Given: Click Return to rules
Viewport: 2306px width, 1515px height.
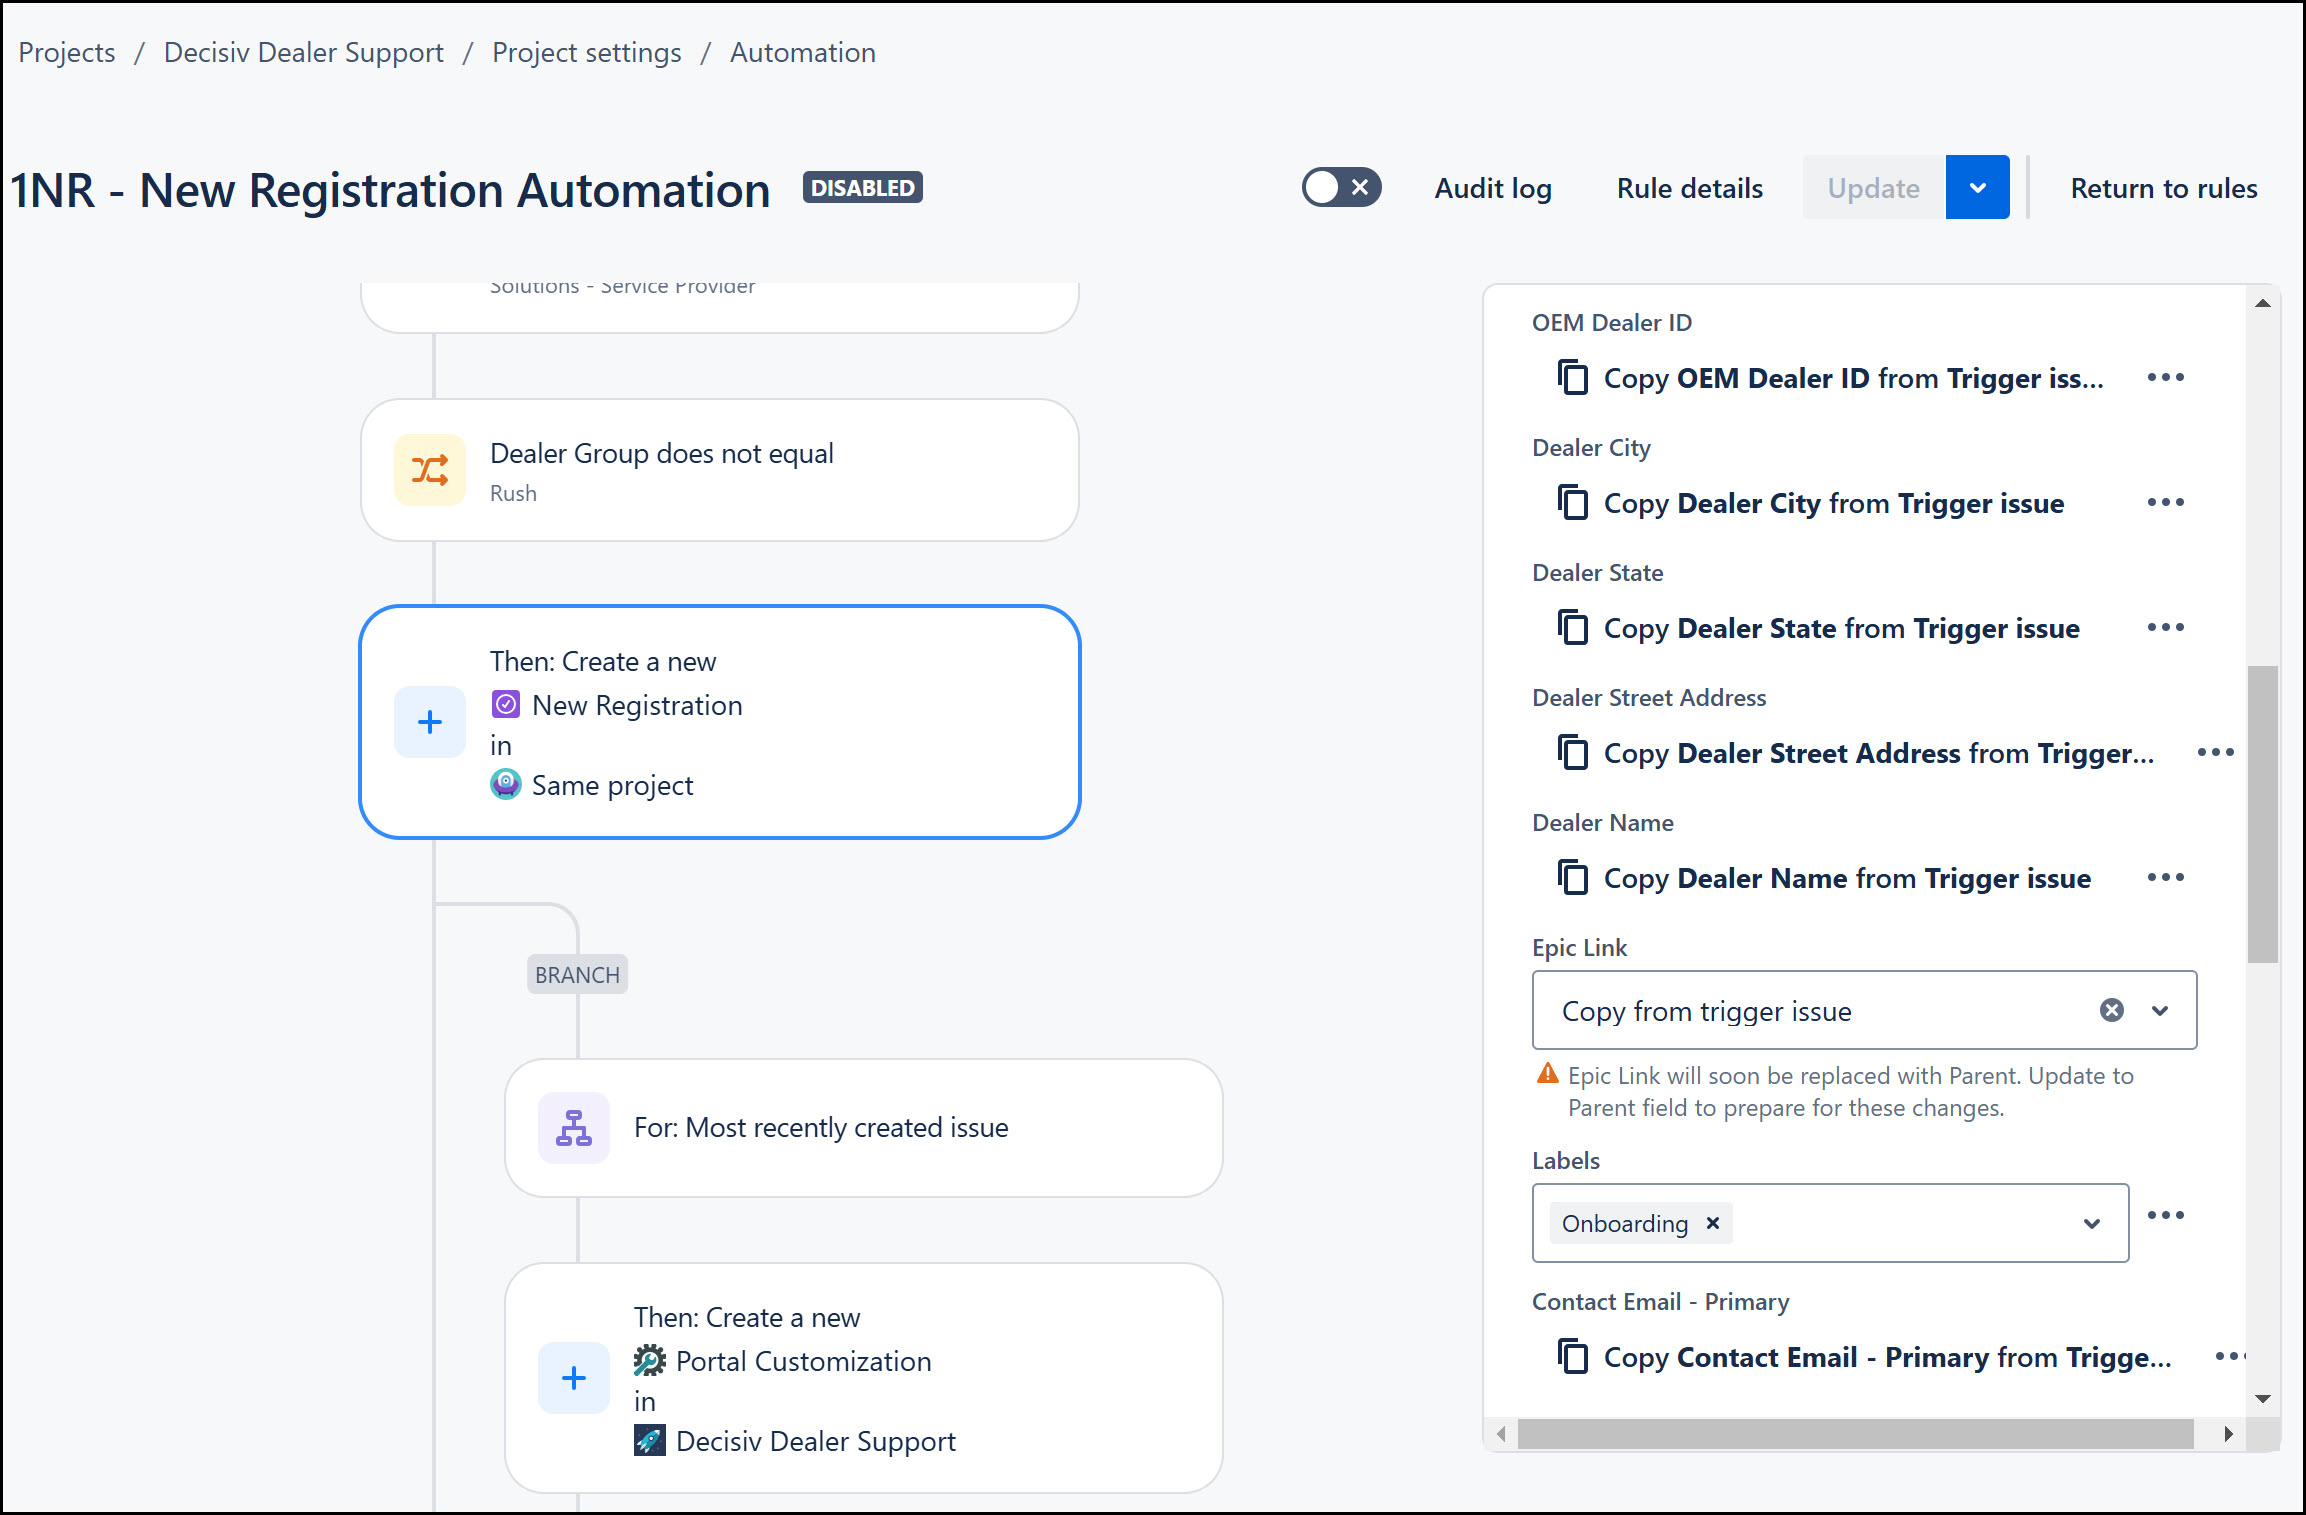Looking at the screenshot, I should [x=2164, y=188].
